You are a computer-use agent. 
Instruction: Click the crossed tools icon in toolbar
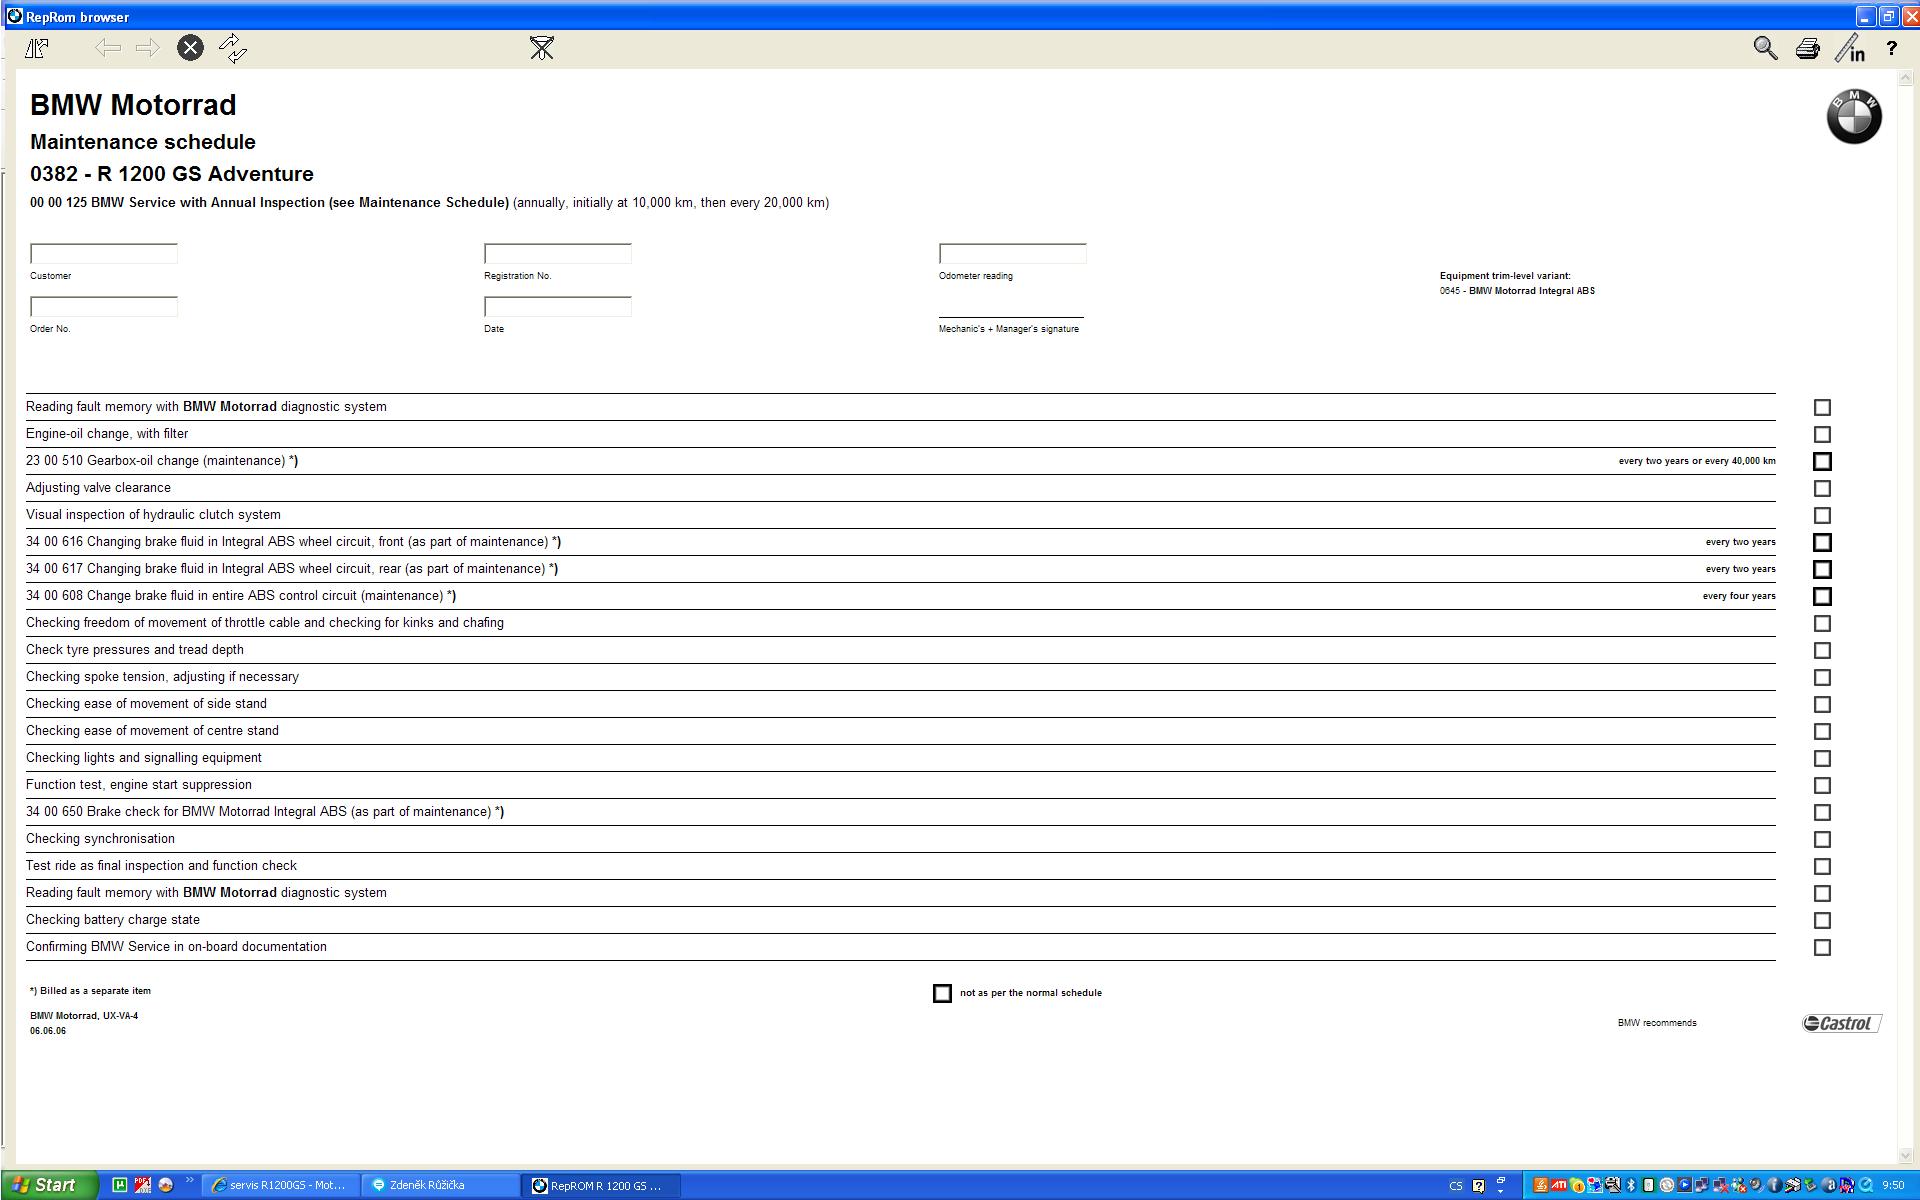tap(542, 48)
